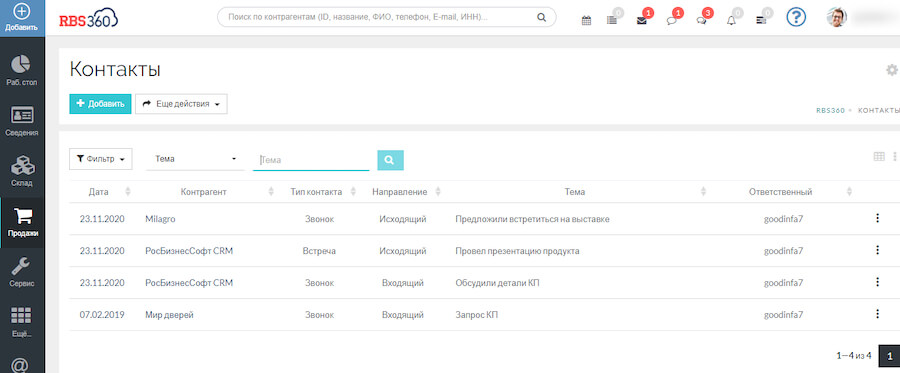Image resolution: width=900 pixels, height=373 pixels.
Task: Open the Сервис wrench section
Action: [x=22, y=271]
